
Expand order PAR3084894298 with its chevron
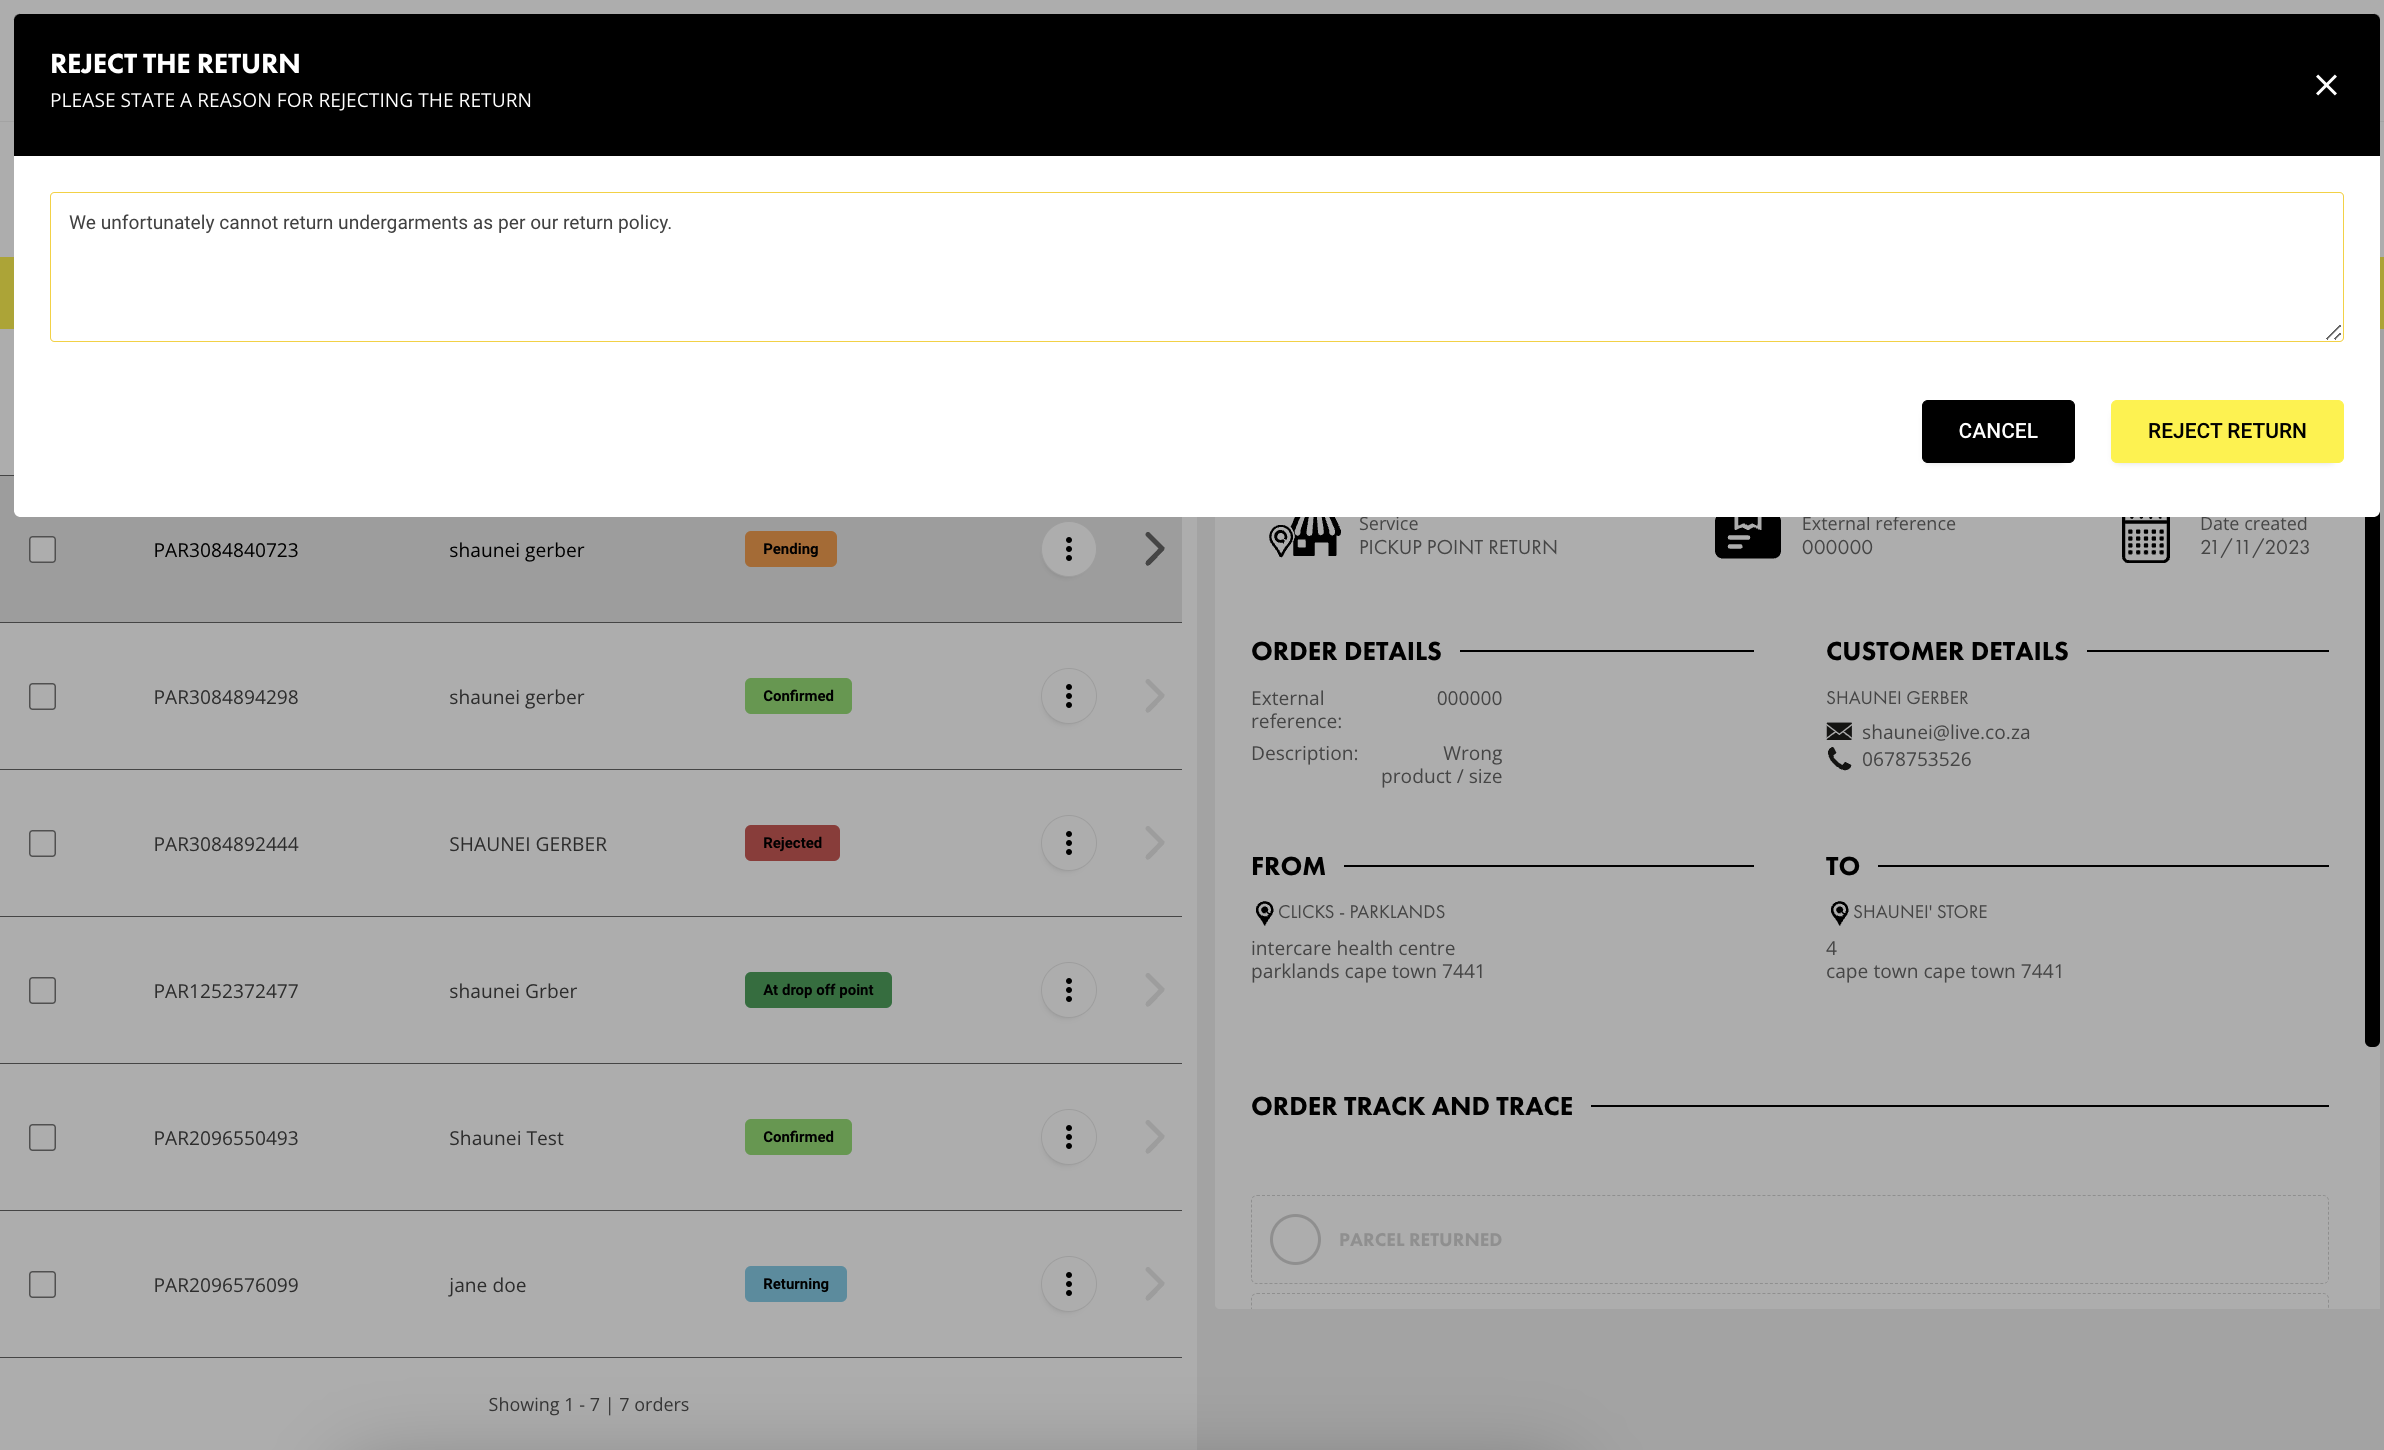(1154, 696)
